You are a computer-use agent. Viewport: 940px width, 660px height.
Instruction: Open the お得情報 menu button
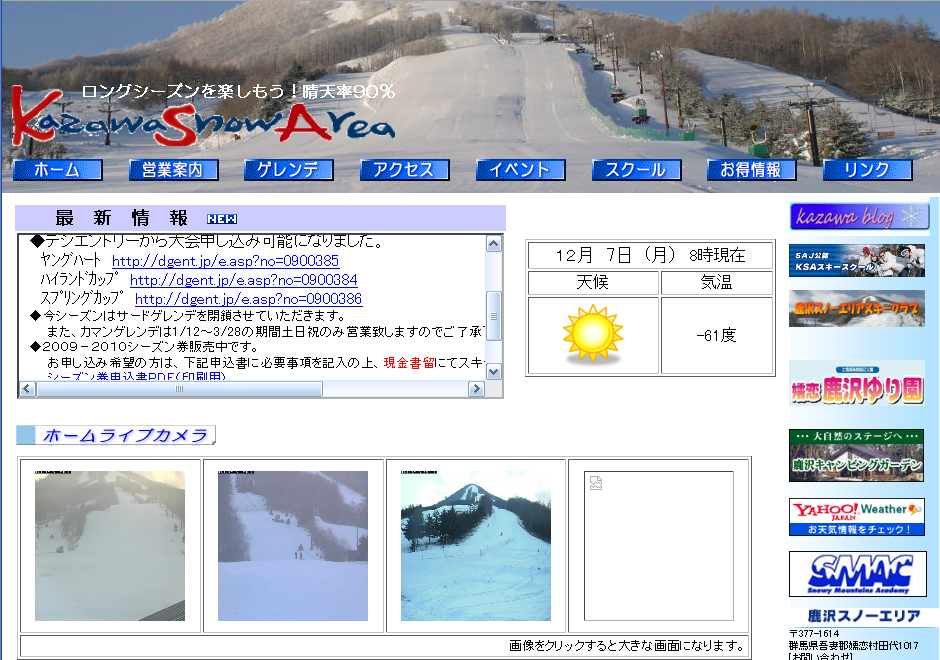752,170
